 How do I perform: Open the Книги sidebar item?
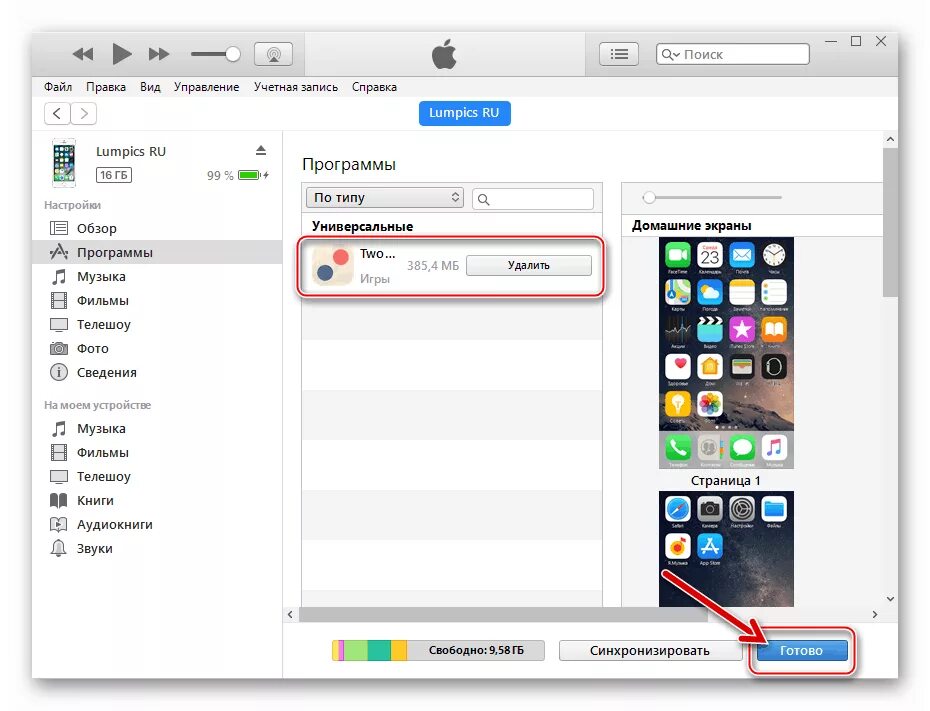pos(157,500)
